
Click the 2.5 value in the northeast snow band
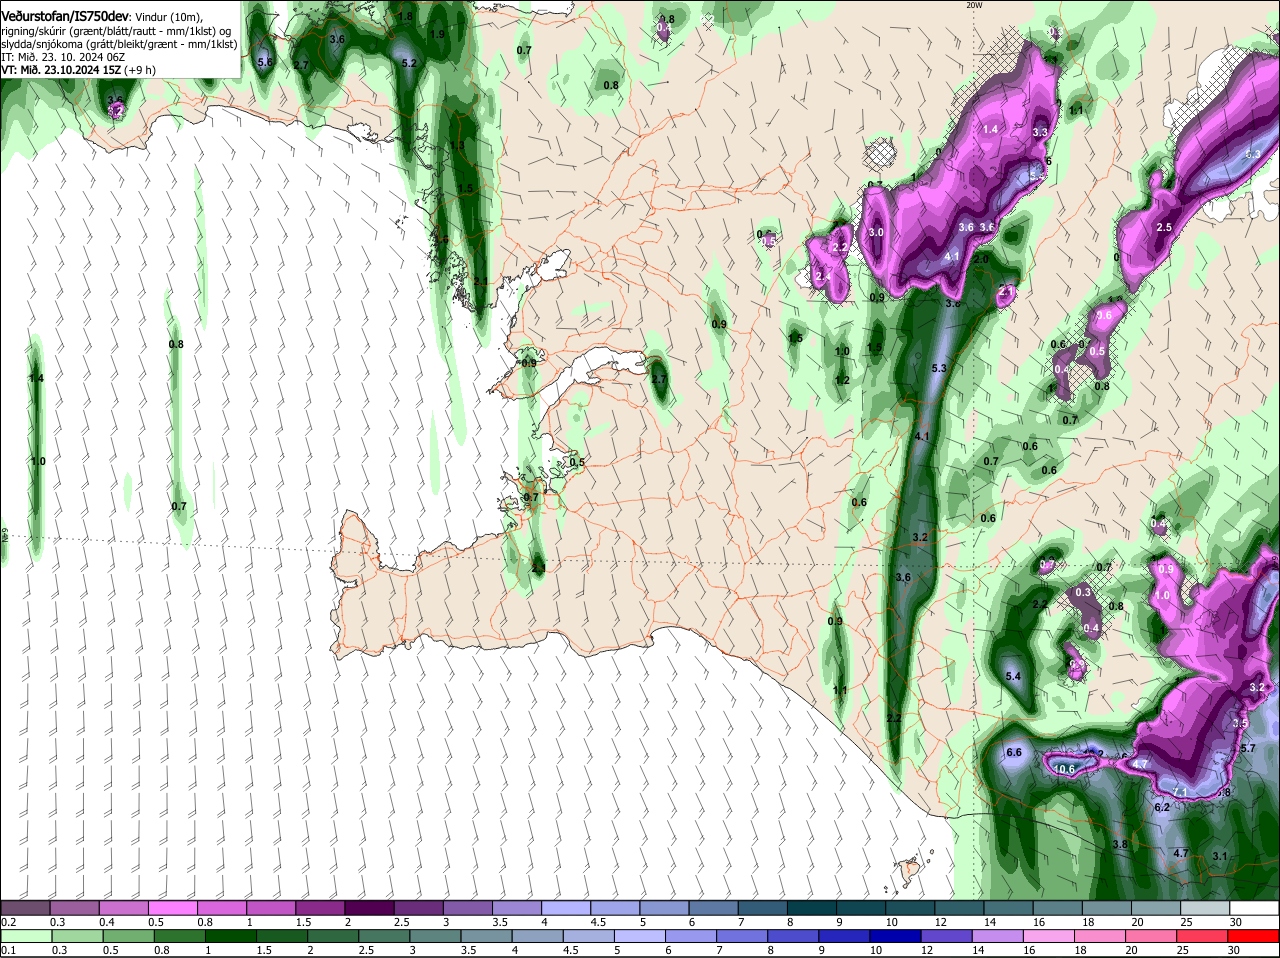point(1164,228)
